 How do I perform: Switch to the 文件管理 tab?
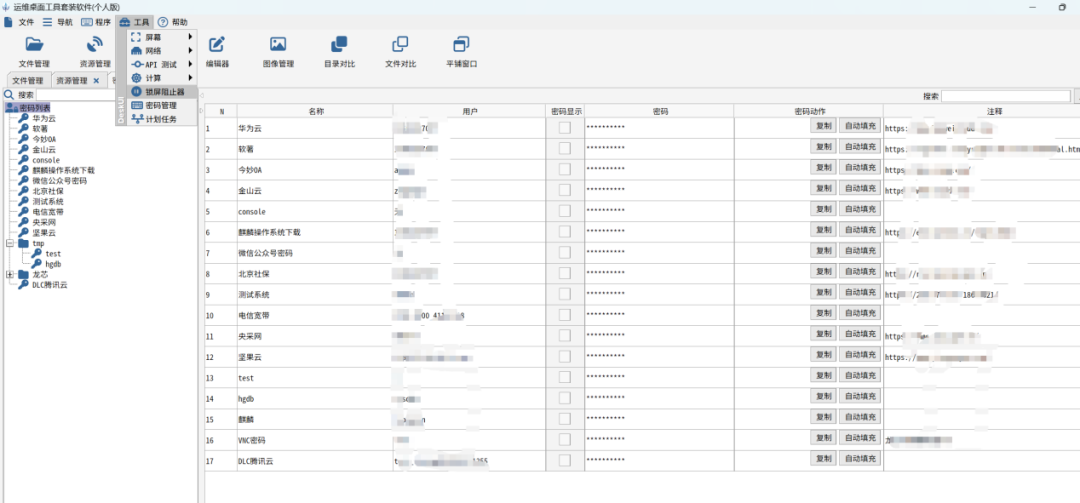click(28, 81)
